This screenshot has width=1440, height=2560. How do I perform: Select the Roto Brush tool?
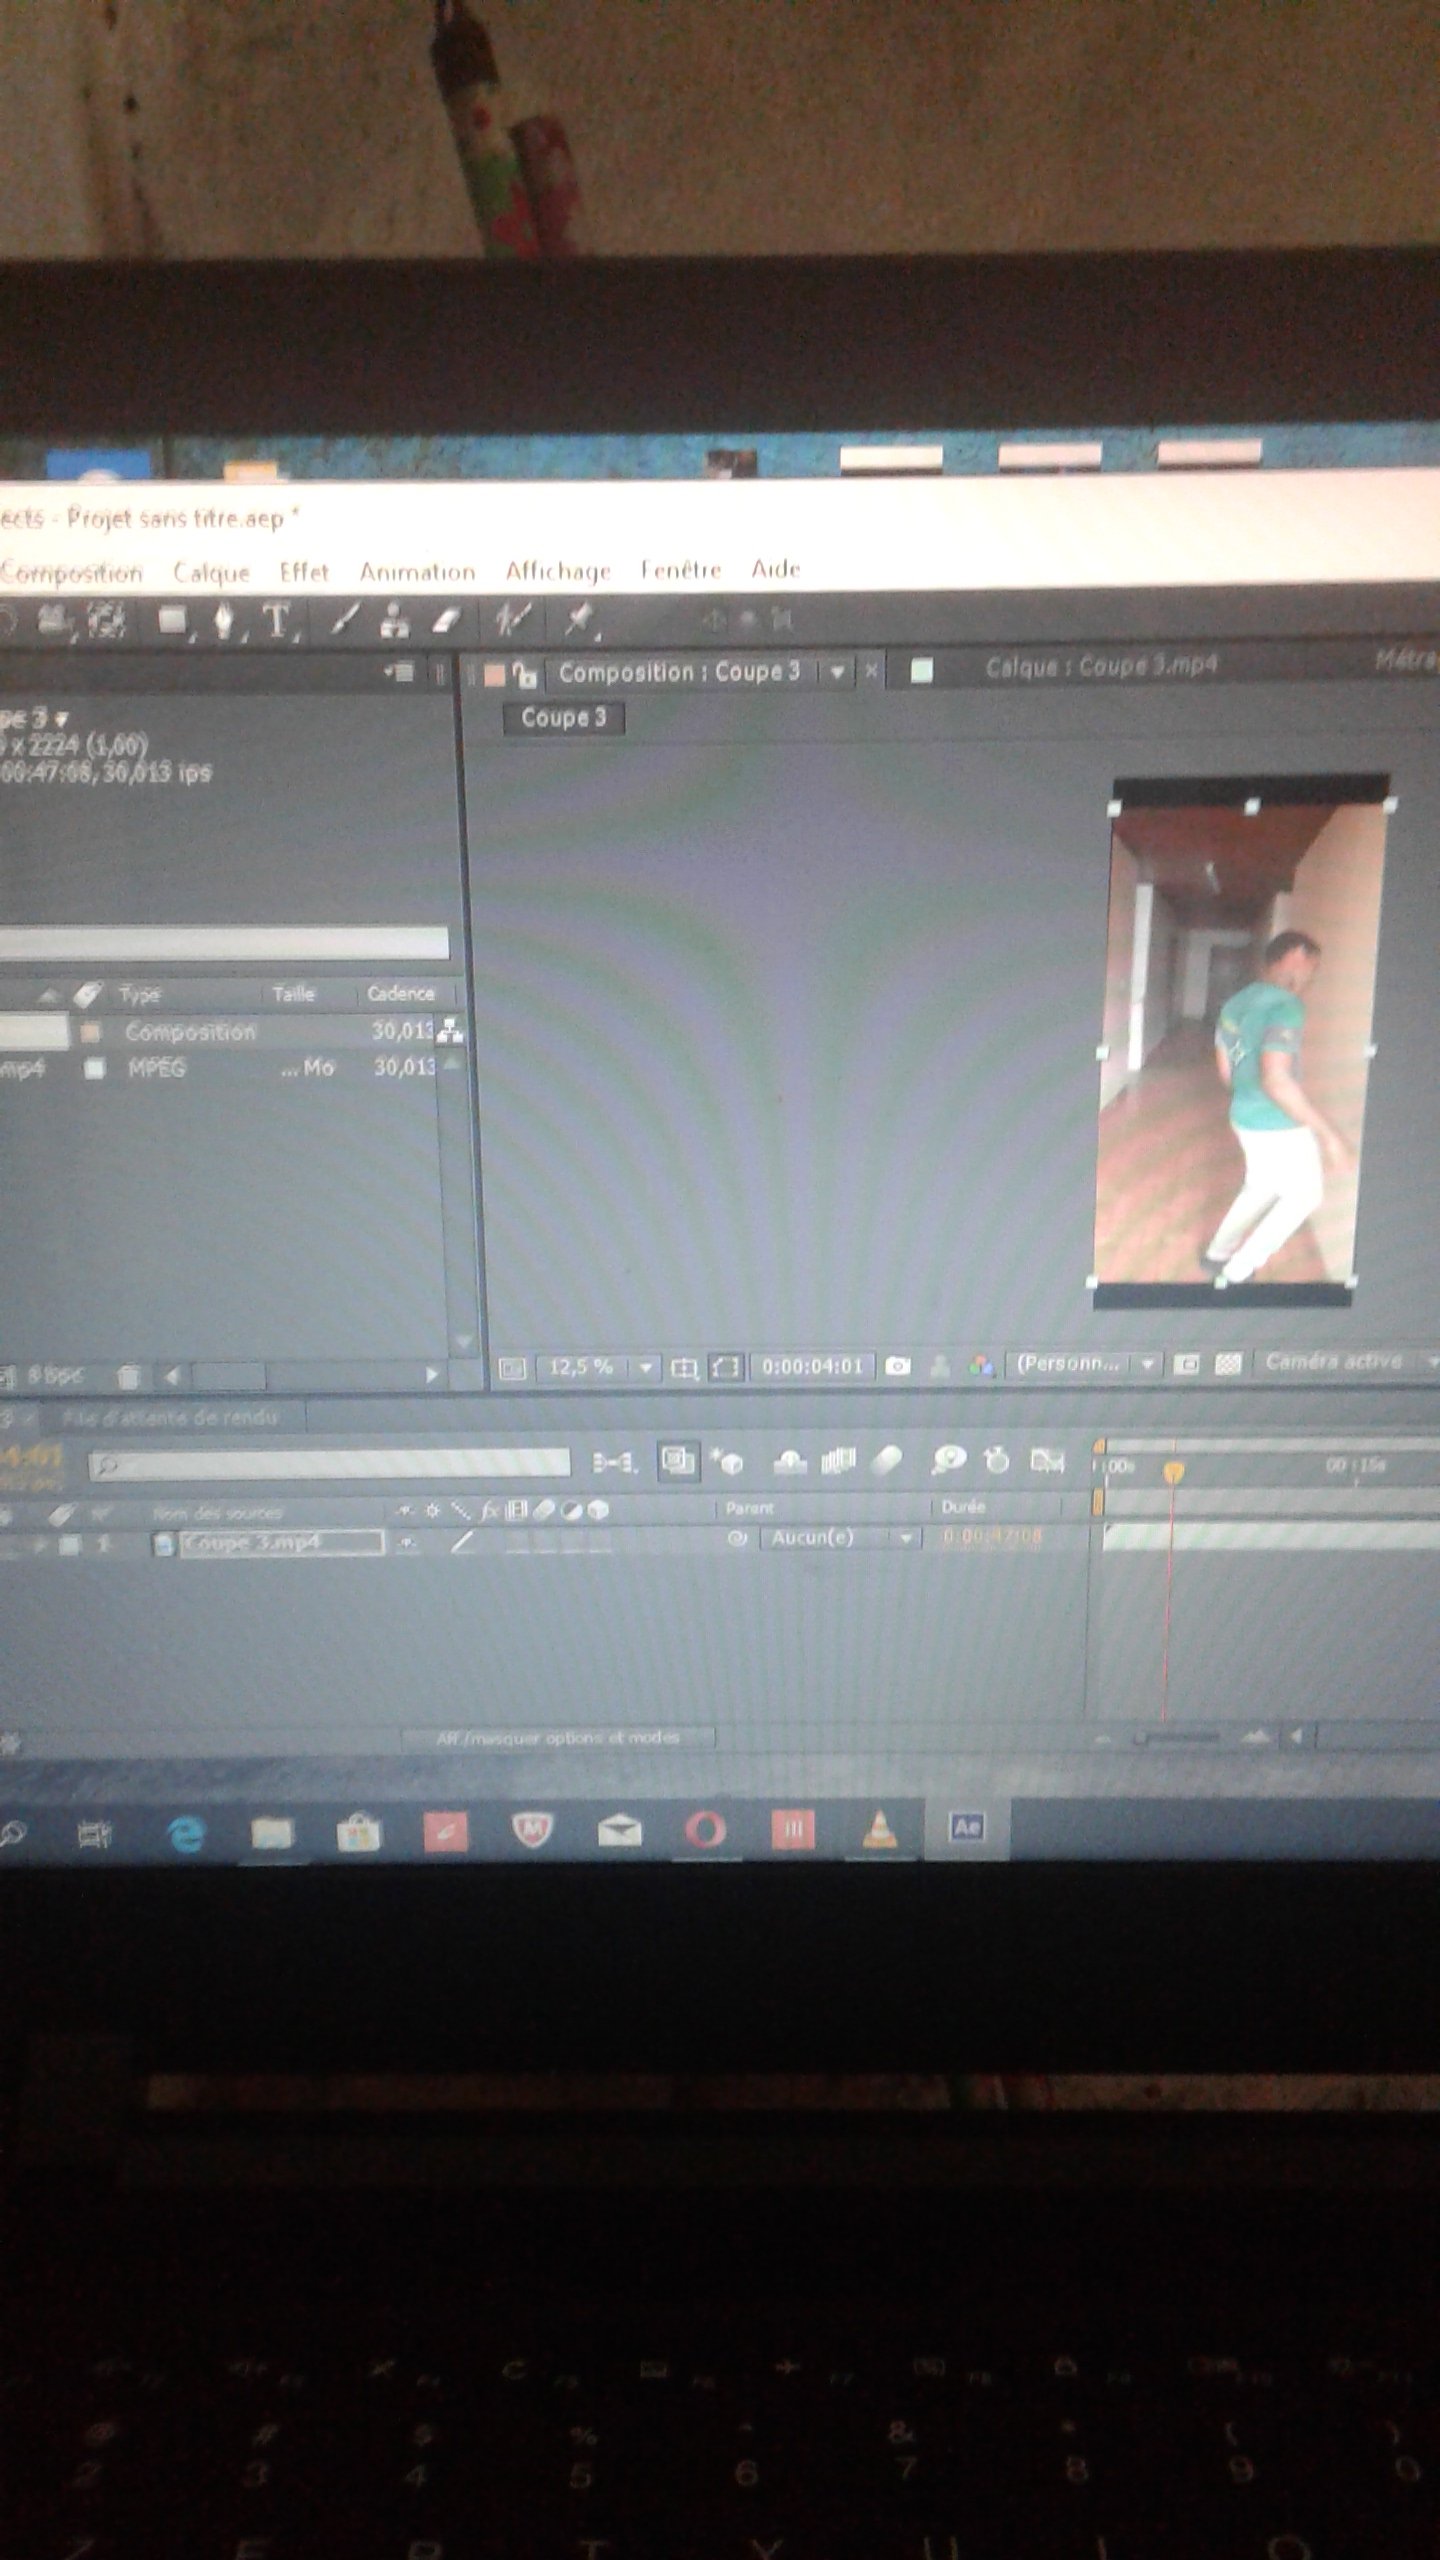pos(512,620)
